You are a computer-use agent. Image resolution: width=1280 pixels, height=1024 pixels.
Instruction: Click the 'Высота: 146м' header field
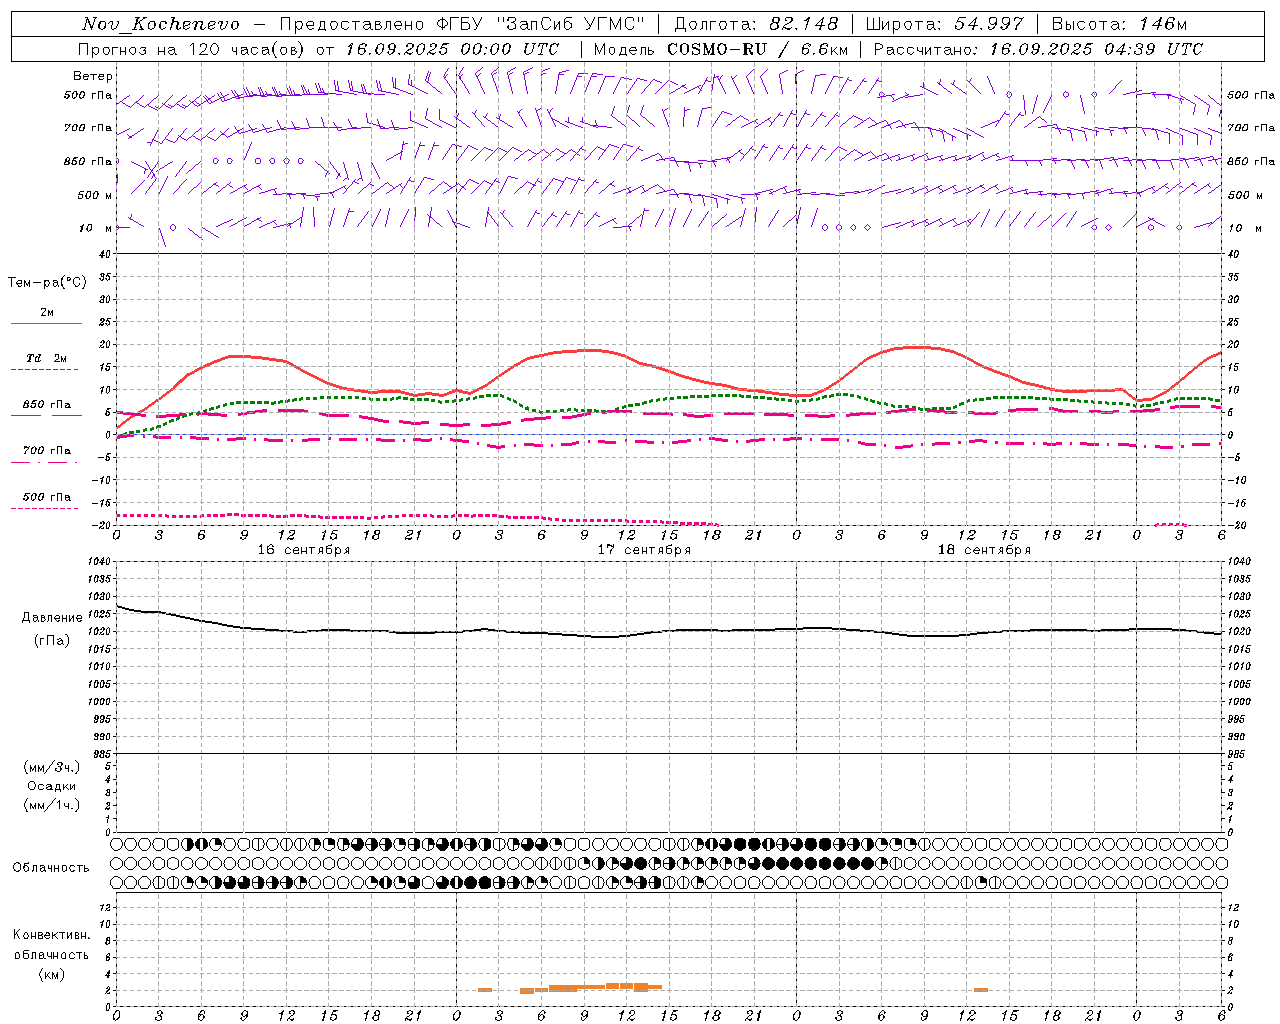[1119, 24]
